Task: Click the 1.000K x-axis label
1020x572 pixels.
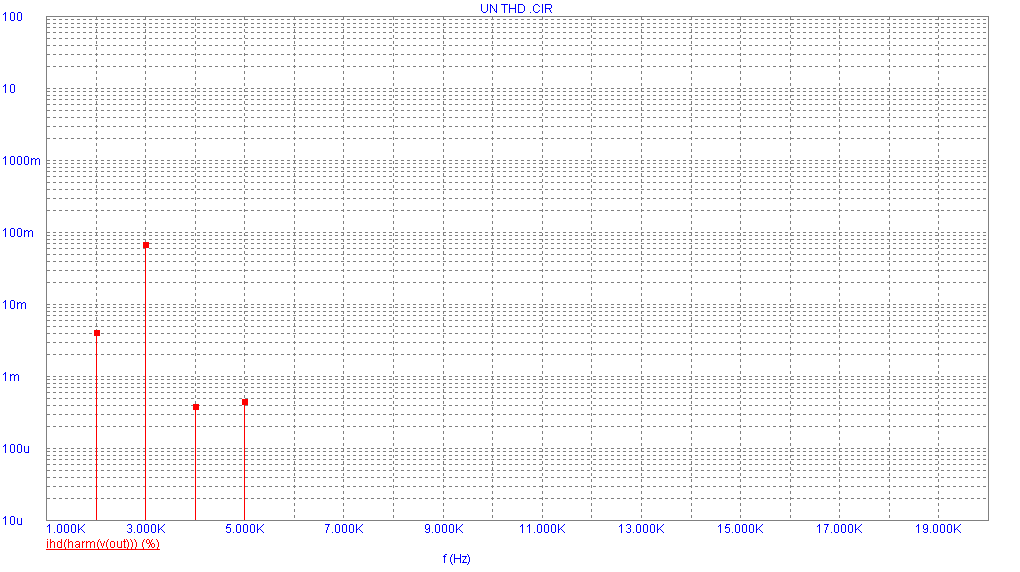Action: (66, 529)
